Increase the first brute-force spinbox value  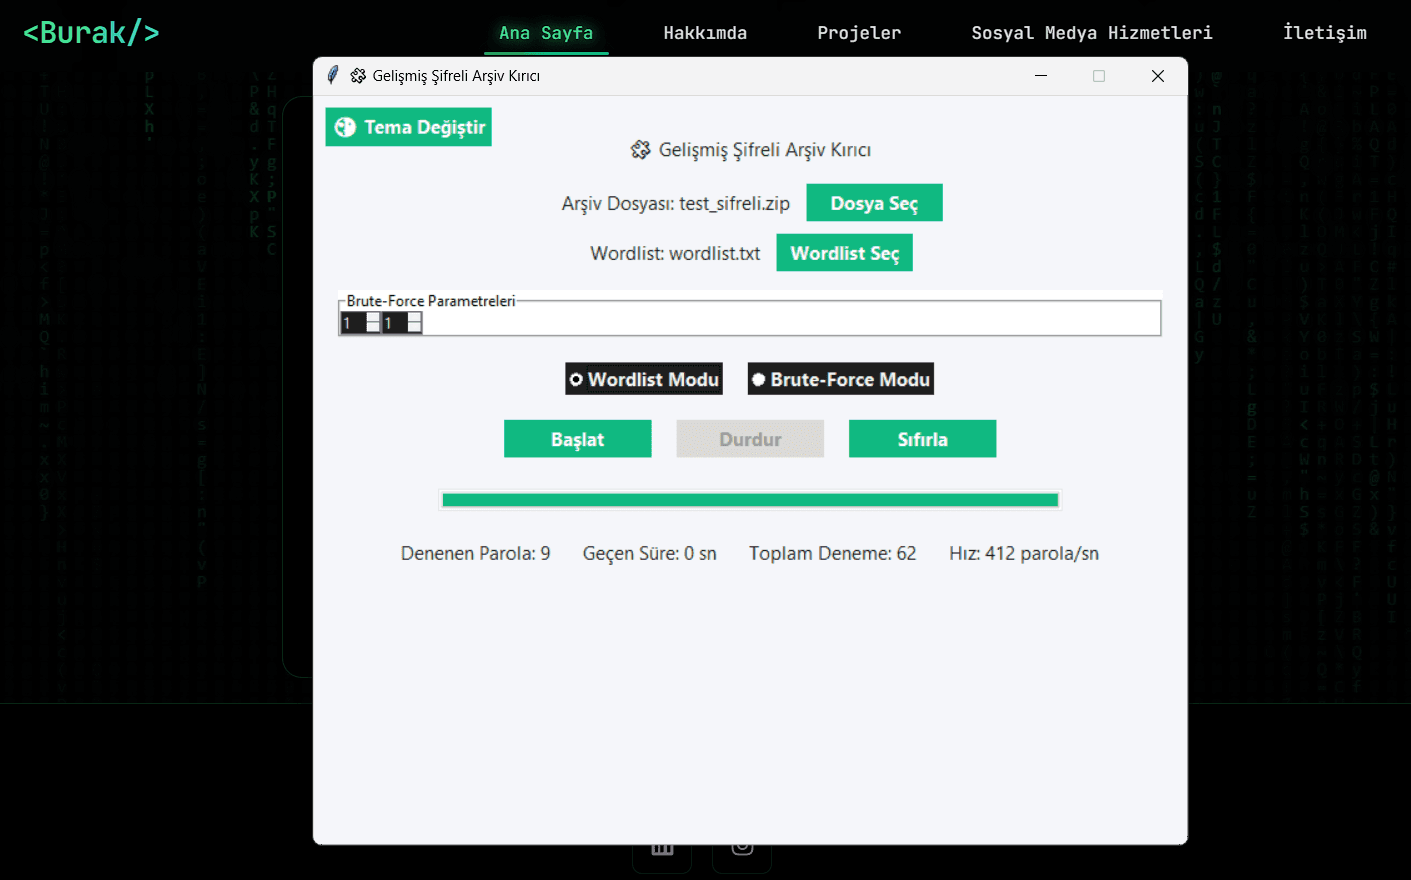pyautogui.click(x=373, y=317)
